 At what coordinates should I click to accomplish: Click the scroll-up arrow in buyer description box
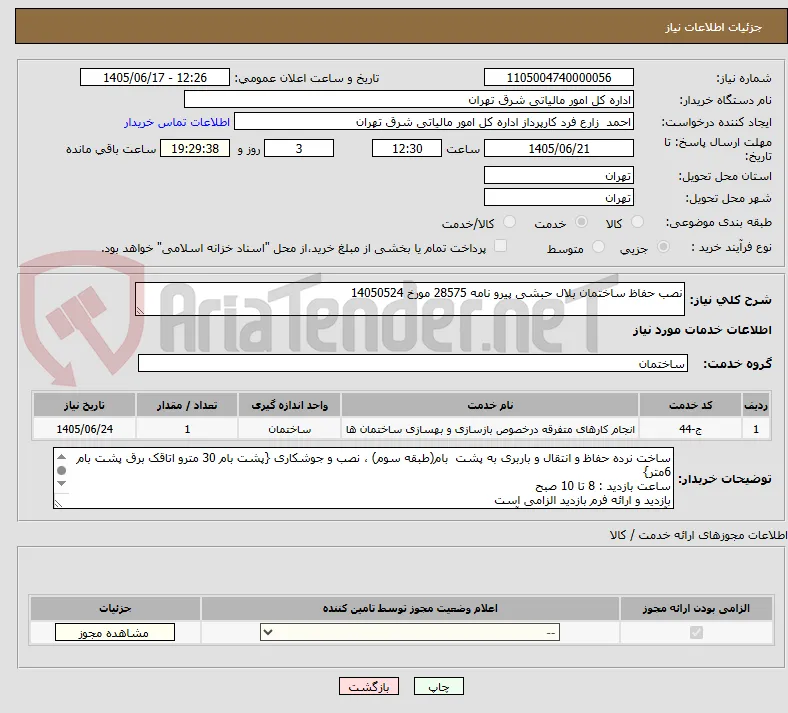coord(61,457)
